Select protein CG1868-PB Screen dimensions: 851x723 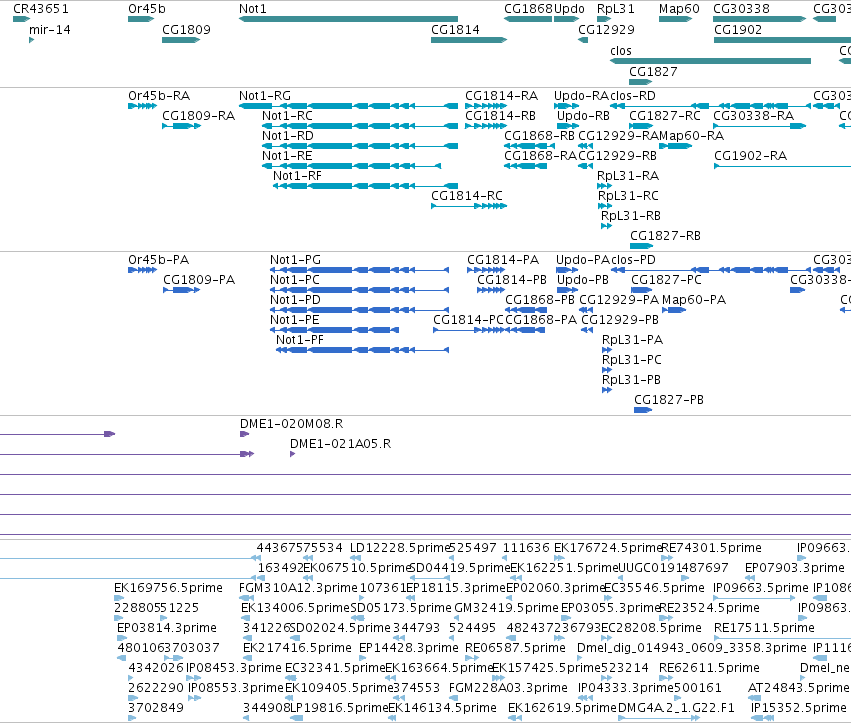[x=525, y=310]
